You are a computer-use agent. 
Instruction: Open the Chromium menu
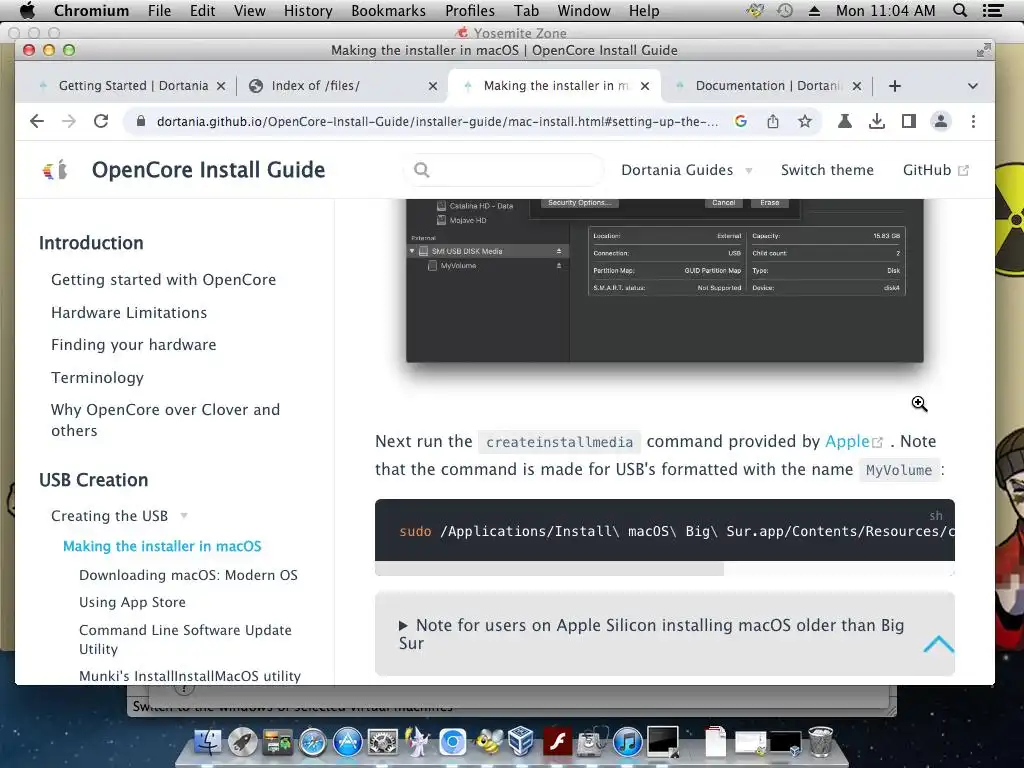click(x=91, y=10)
